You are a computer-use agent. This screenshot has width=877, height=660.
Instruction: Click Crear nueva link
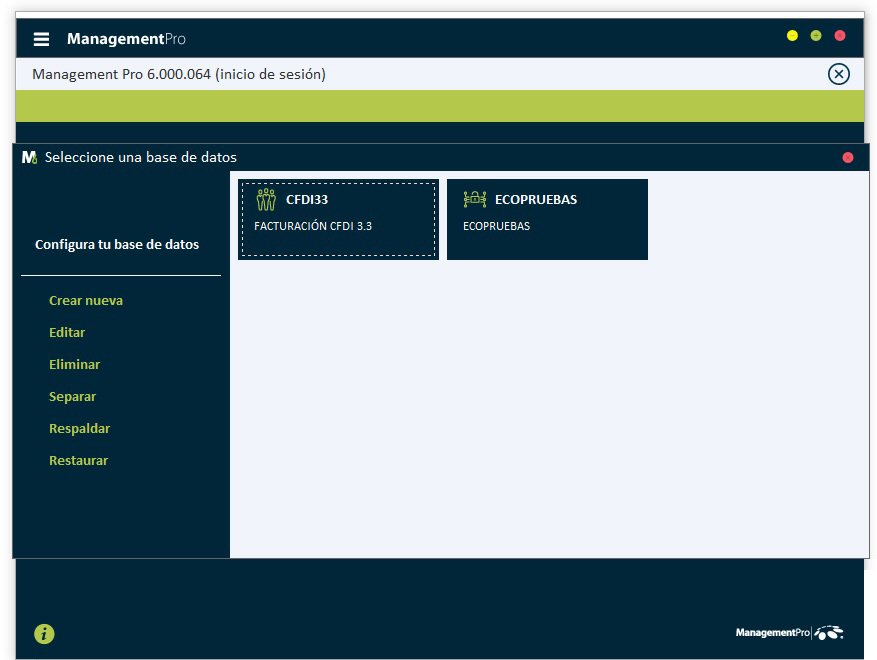[86, 300]
